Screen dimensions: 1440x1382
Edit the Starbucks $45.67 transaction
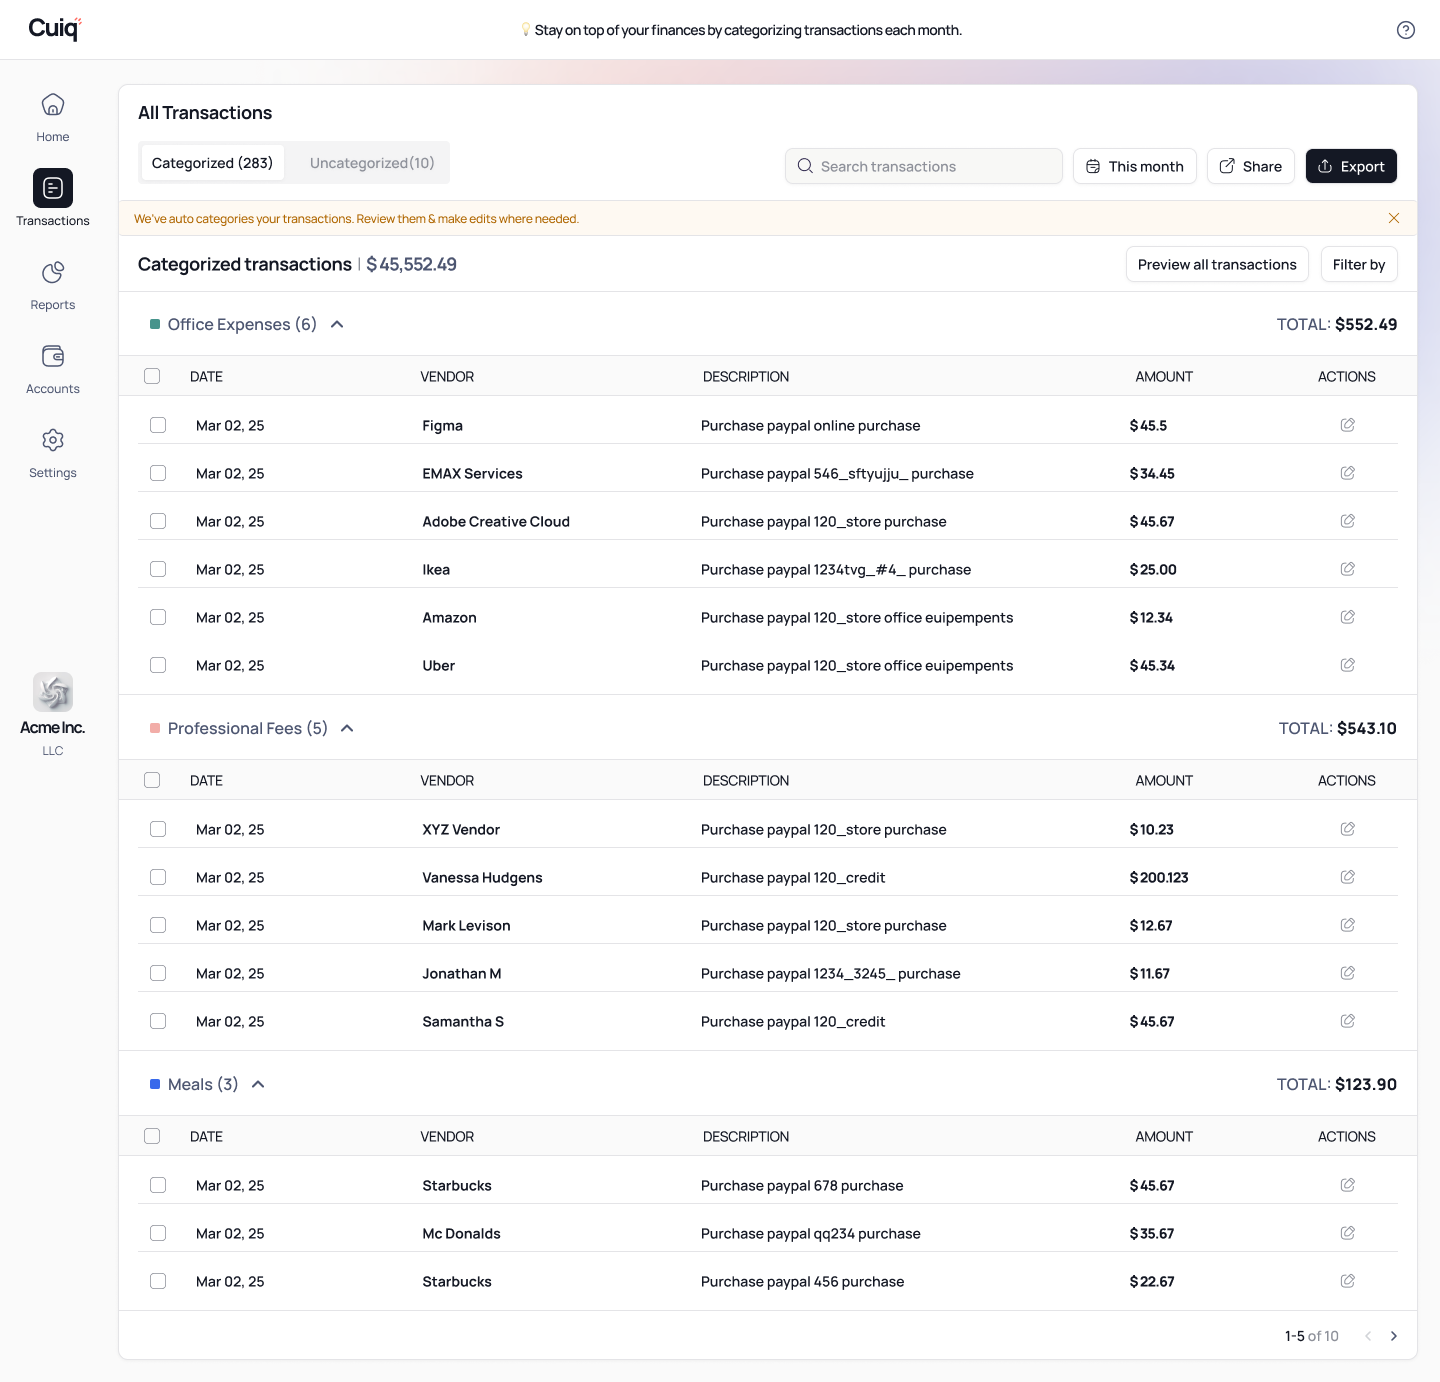(1348, 1185)
